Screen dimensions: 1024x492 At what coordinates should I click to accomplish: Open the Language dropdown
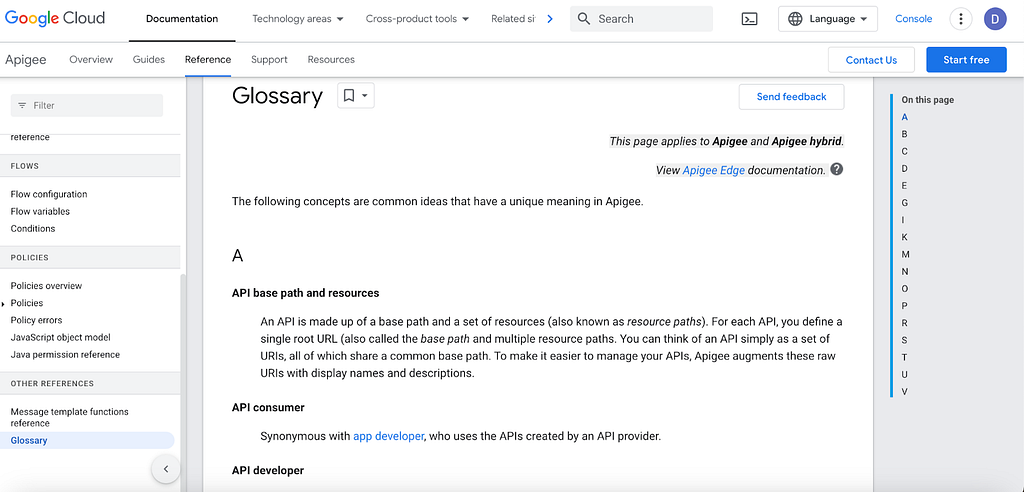click(827, 19)
